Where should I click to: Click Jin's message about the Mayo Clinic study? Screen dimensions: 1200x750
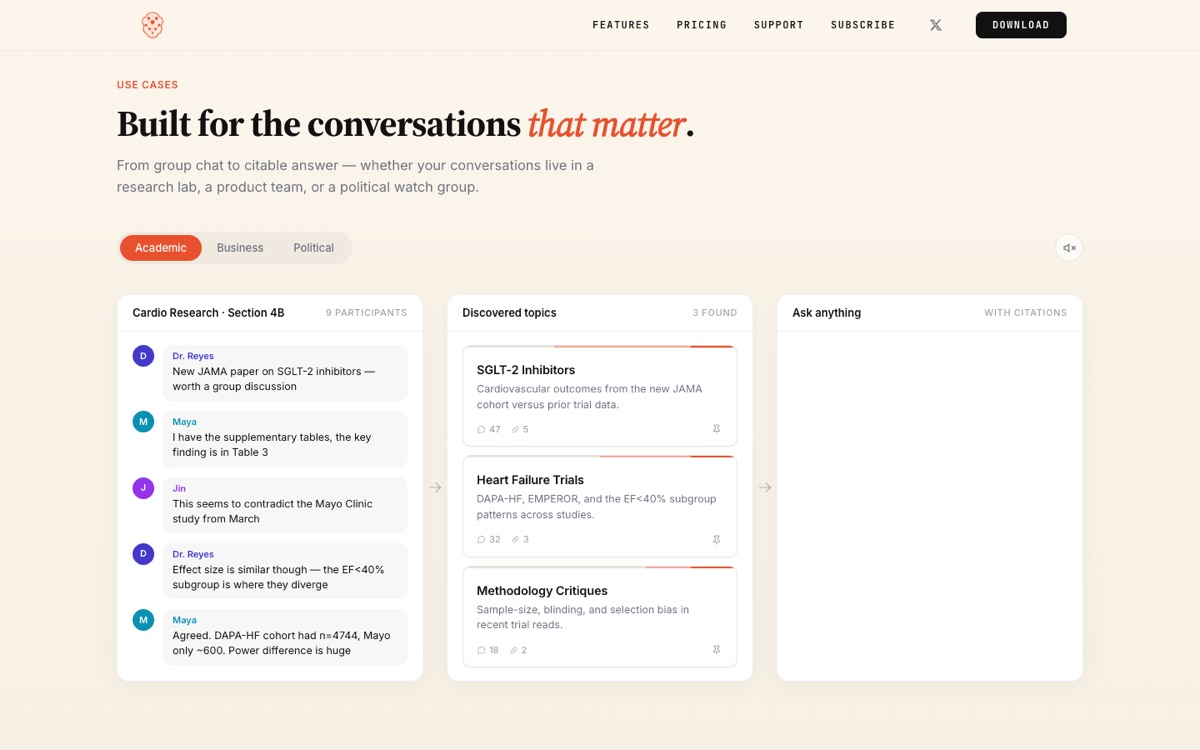(x=285, y=505)
